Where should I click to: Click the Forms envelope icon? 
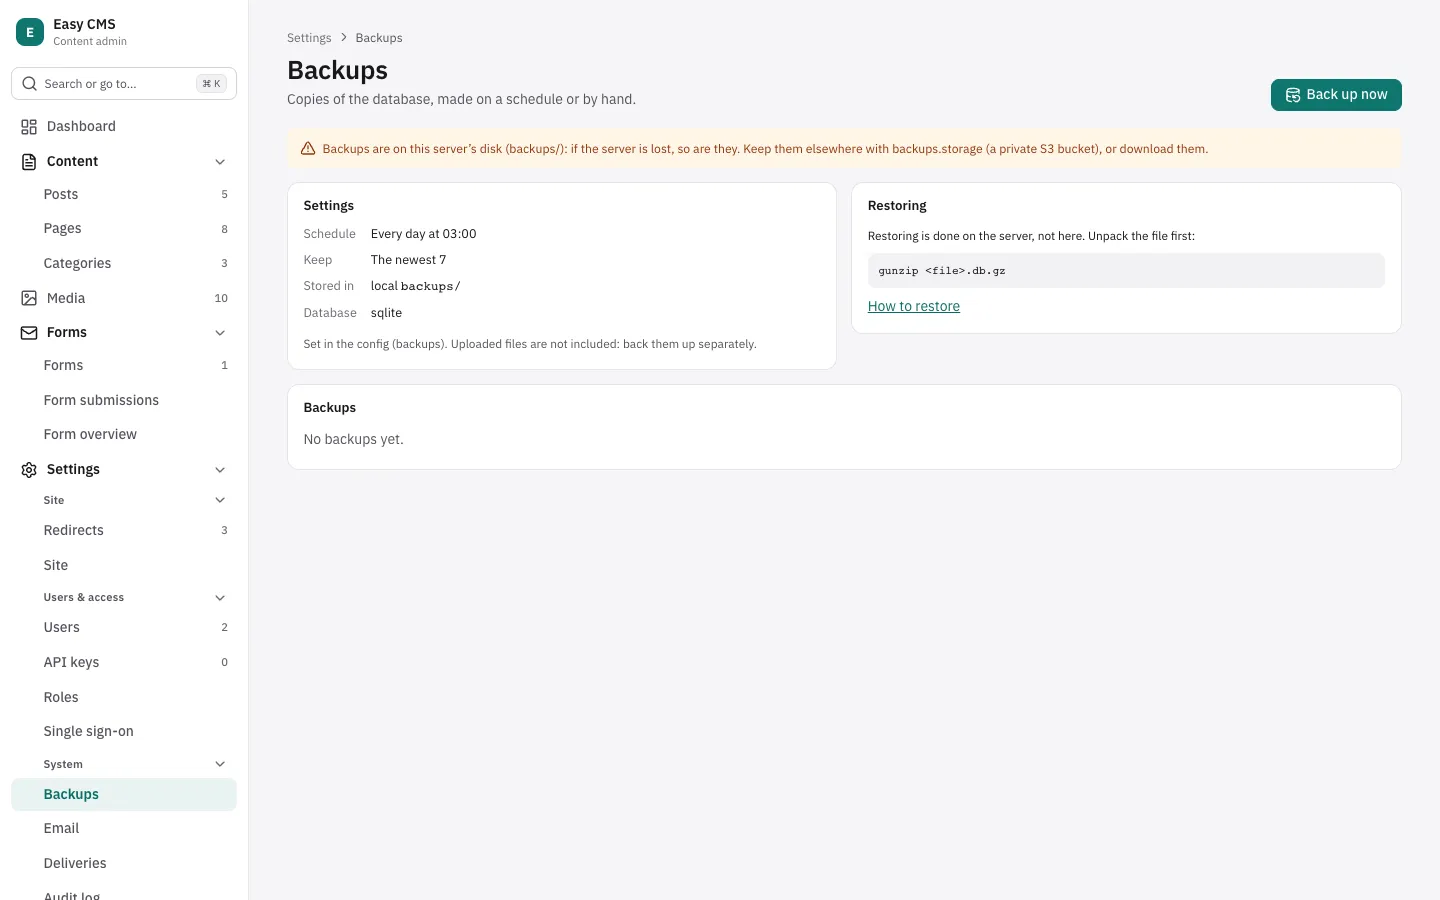[x=29, y=333]
